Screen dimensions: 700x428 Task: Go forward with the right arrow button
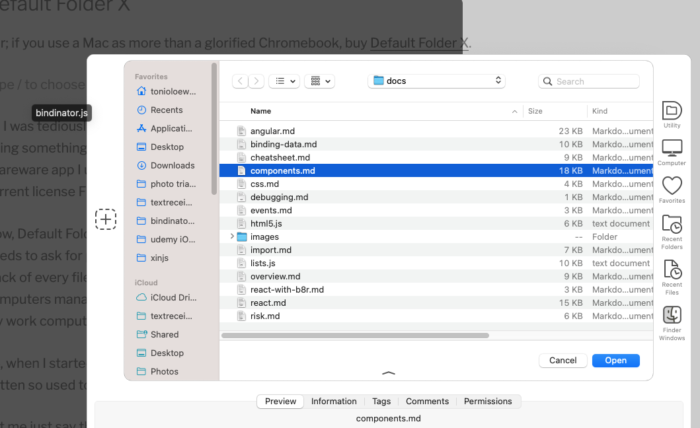pyautogui.click(x=256, y=81)
